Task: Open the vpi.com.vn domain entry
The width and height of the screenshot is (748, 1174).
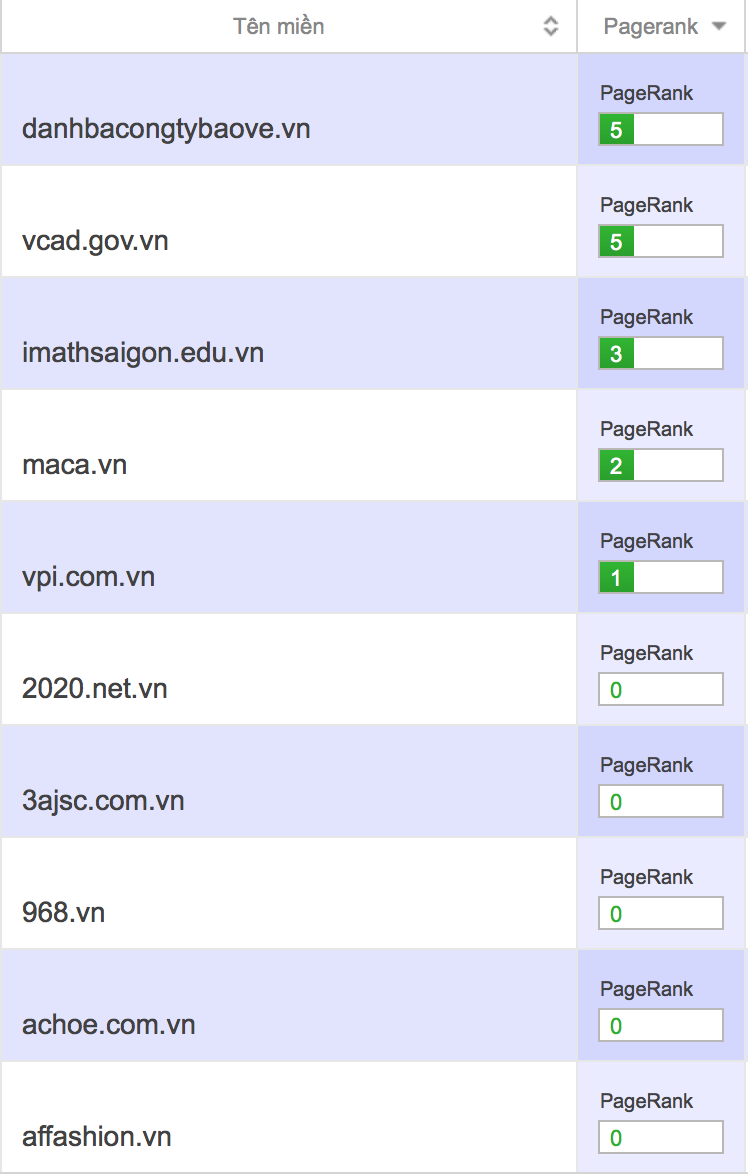Action: coord(89,577)
